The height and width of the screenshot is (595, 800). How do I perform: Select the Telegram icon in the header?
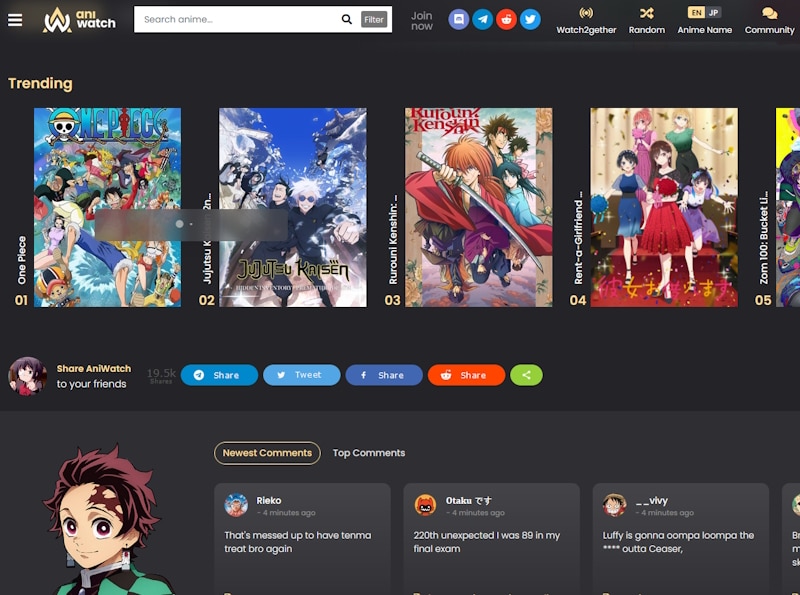pos(482,19)
